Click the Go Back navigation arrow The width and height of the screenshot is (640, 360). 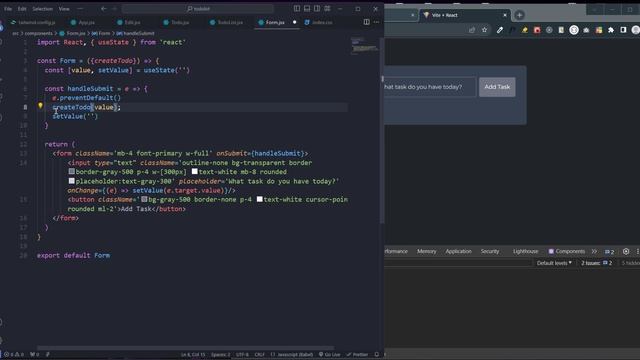[x=104, y=9]
